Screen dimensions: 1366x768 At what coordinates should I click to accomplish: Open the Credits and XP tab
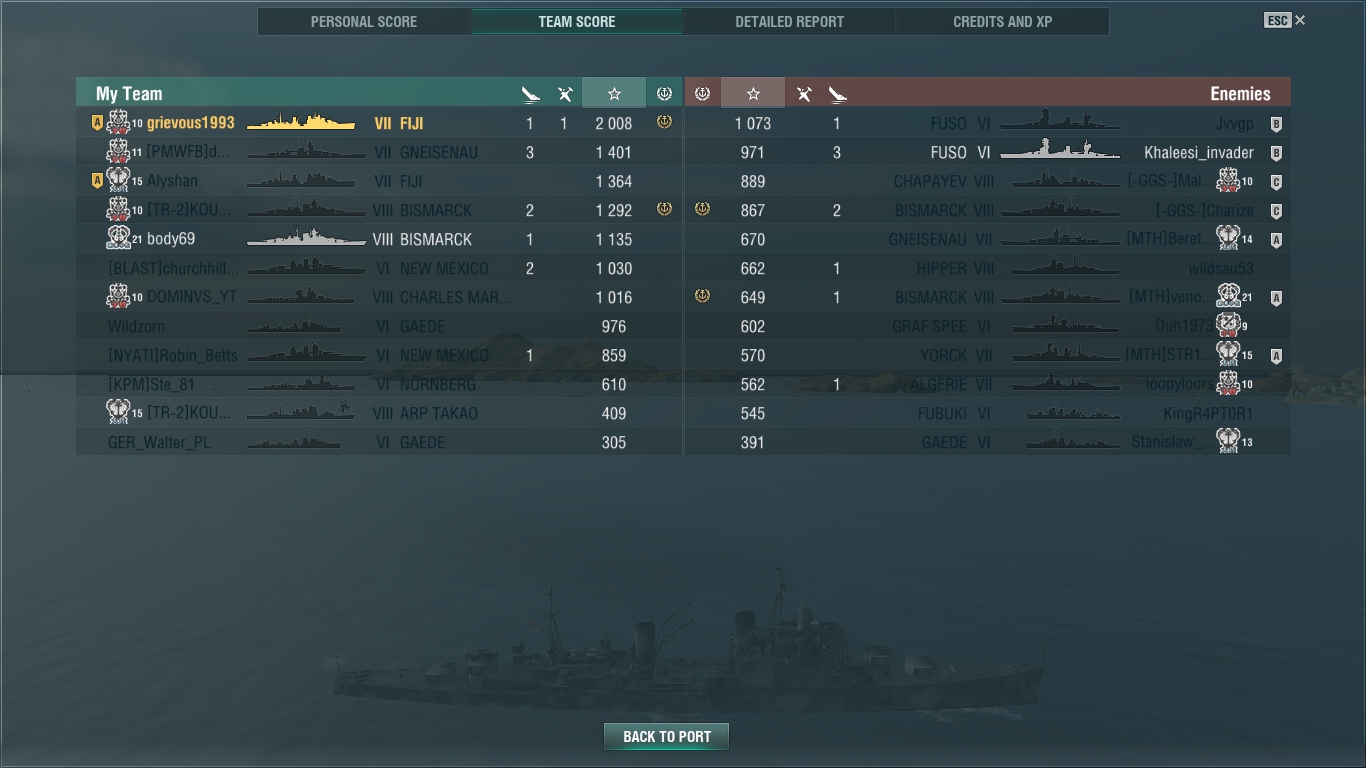pyautogui.click(x=1002, y=21)
